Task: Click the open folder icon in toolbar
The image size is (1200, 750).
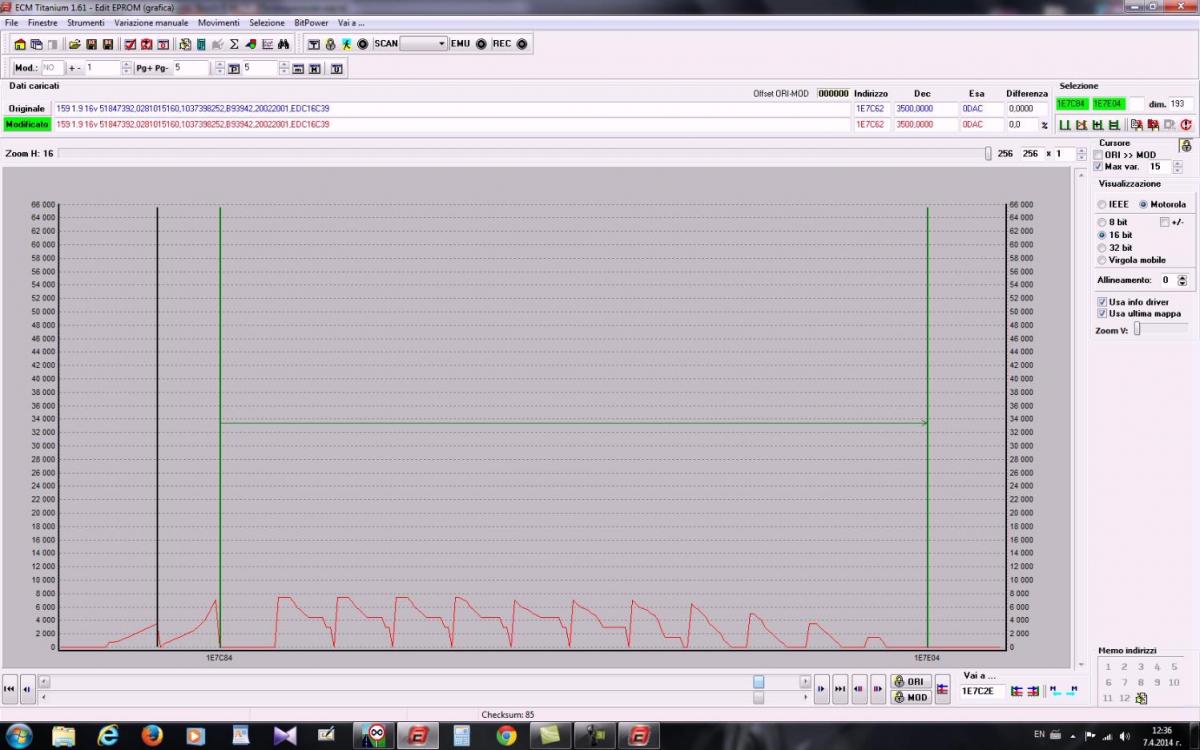Action: (x=74, y=44)
